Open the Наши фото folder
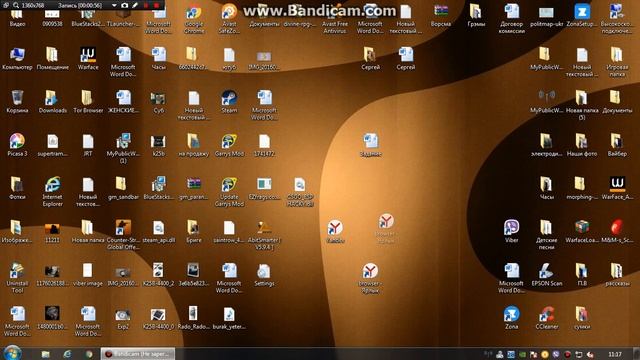Image resolution: width=640 pixels, height=360 pixels. (x=582, y=144)
